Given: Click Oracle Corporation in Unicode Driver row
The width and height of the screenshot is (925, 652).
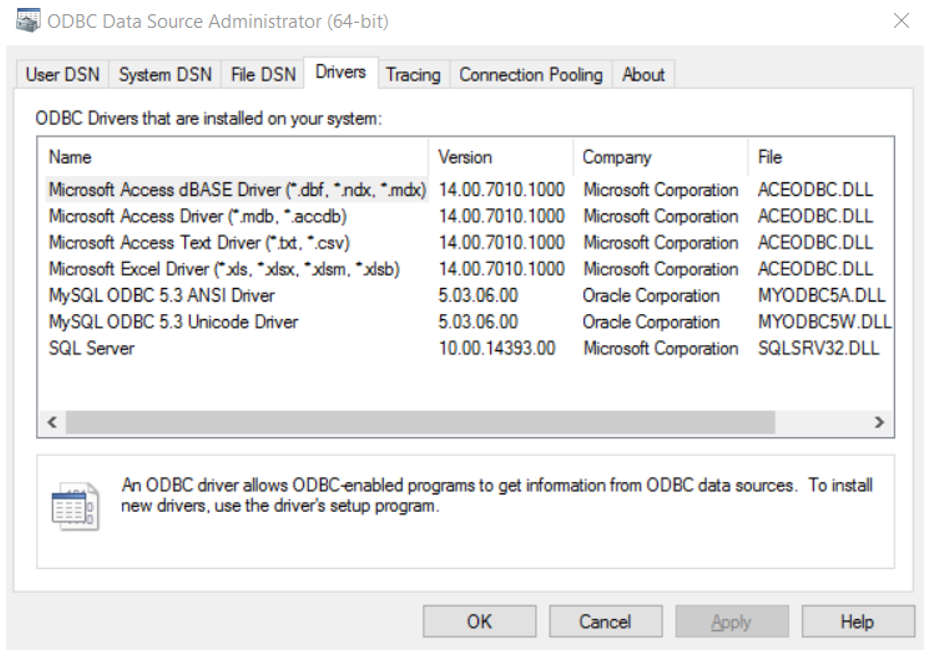Looking at the screenshot, I should 651,322.
